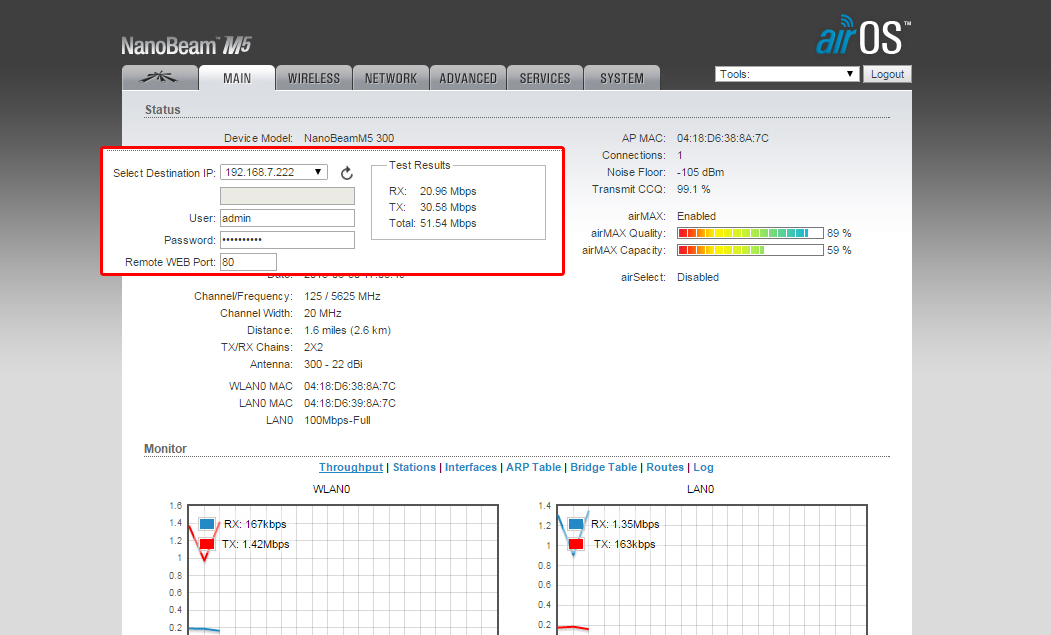
Task: Switch to the SYSTEM tab
Action: tap(622, 78)
